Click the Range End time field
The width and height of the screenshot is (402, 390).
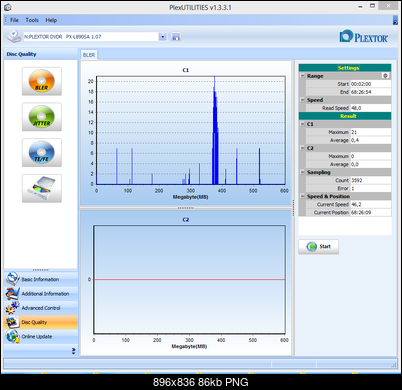point(371,92)
